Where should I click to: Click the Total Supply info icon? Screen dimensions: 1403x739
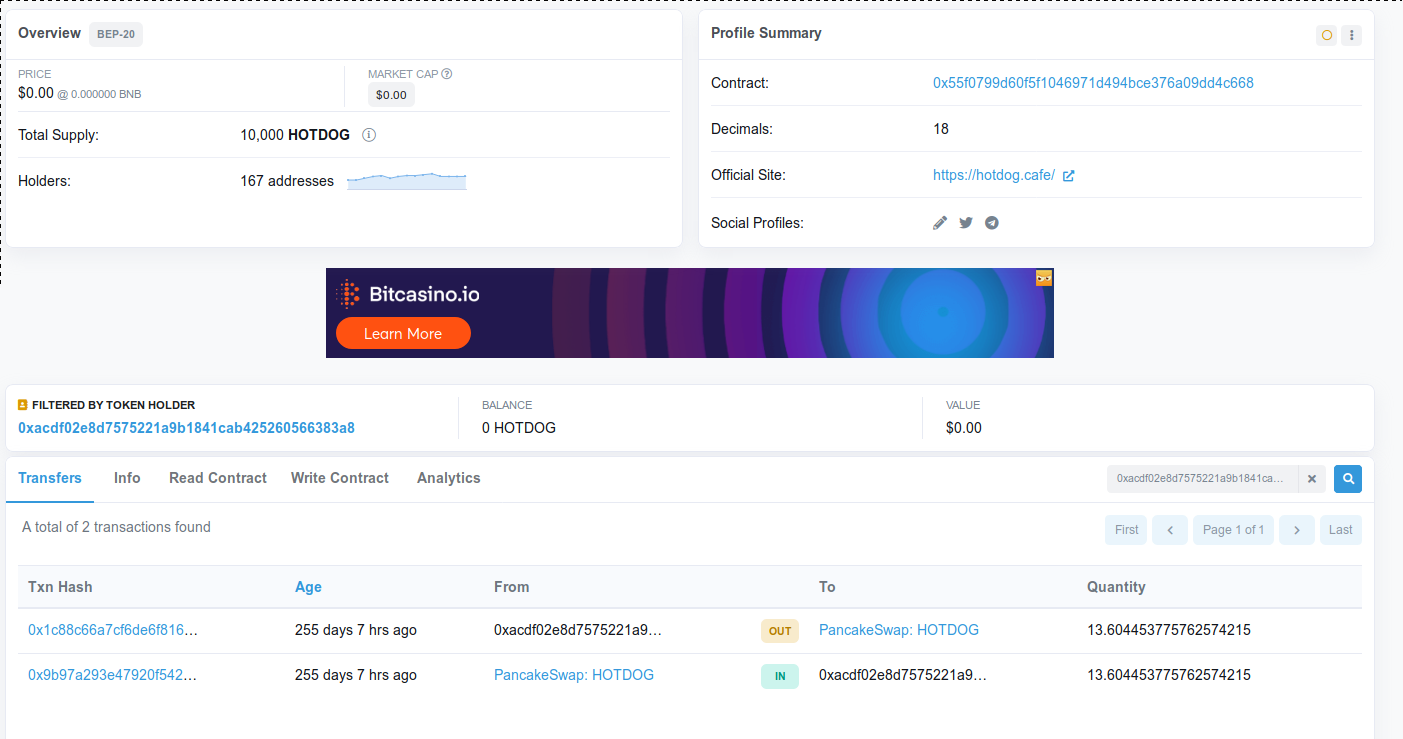click(369, 135)
